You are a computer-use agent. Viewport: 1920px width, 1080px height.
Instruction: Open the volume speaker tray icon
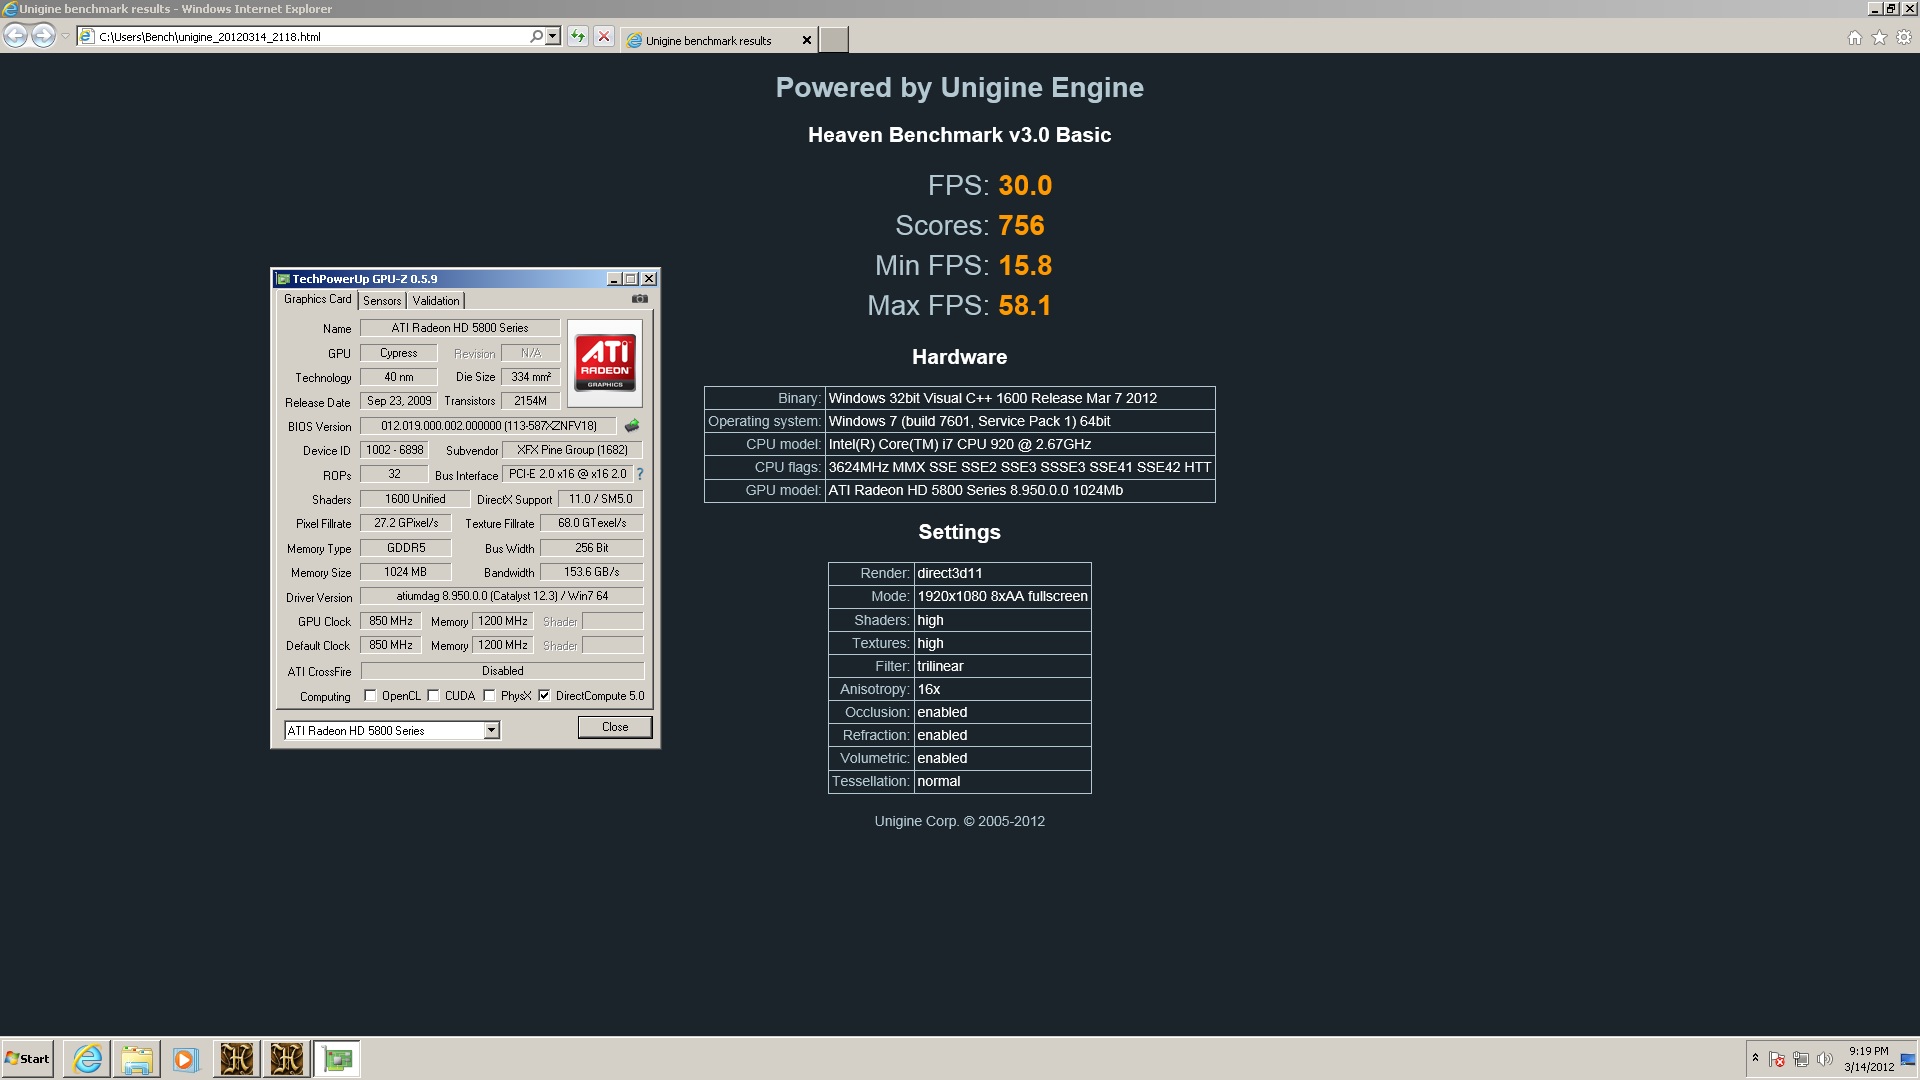1825,1059
